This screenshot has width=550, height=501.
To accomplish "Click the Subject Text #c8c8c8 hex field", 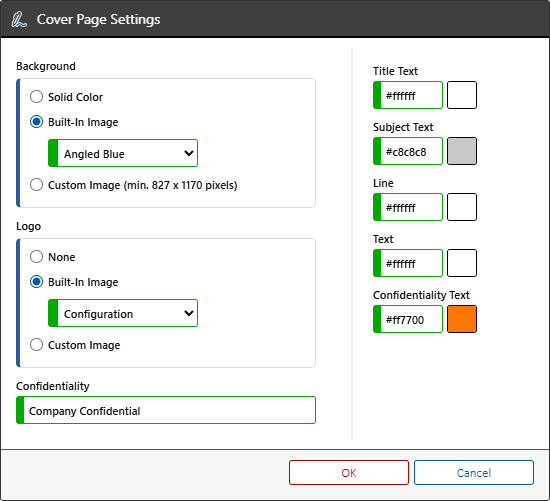I will click(408, 151).
